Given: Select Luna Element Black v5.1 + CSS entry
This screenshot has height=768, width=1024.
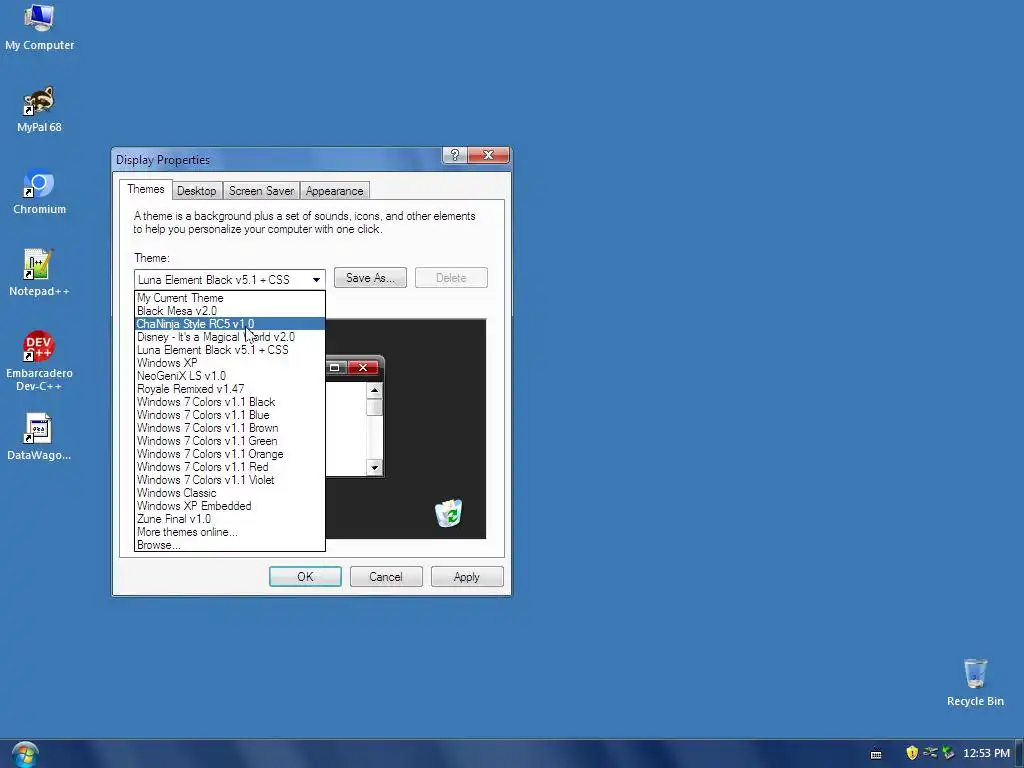Looking at the screenshot, I should pos(230,350).
